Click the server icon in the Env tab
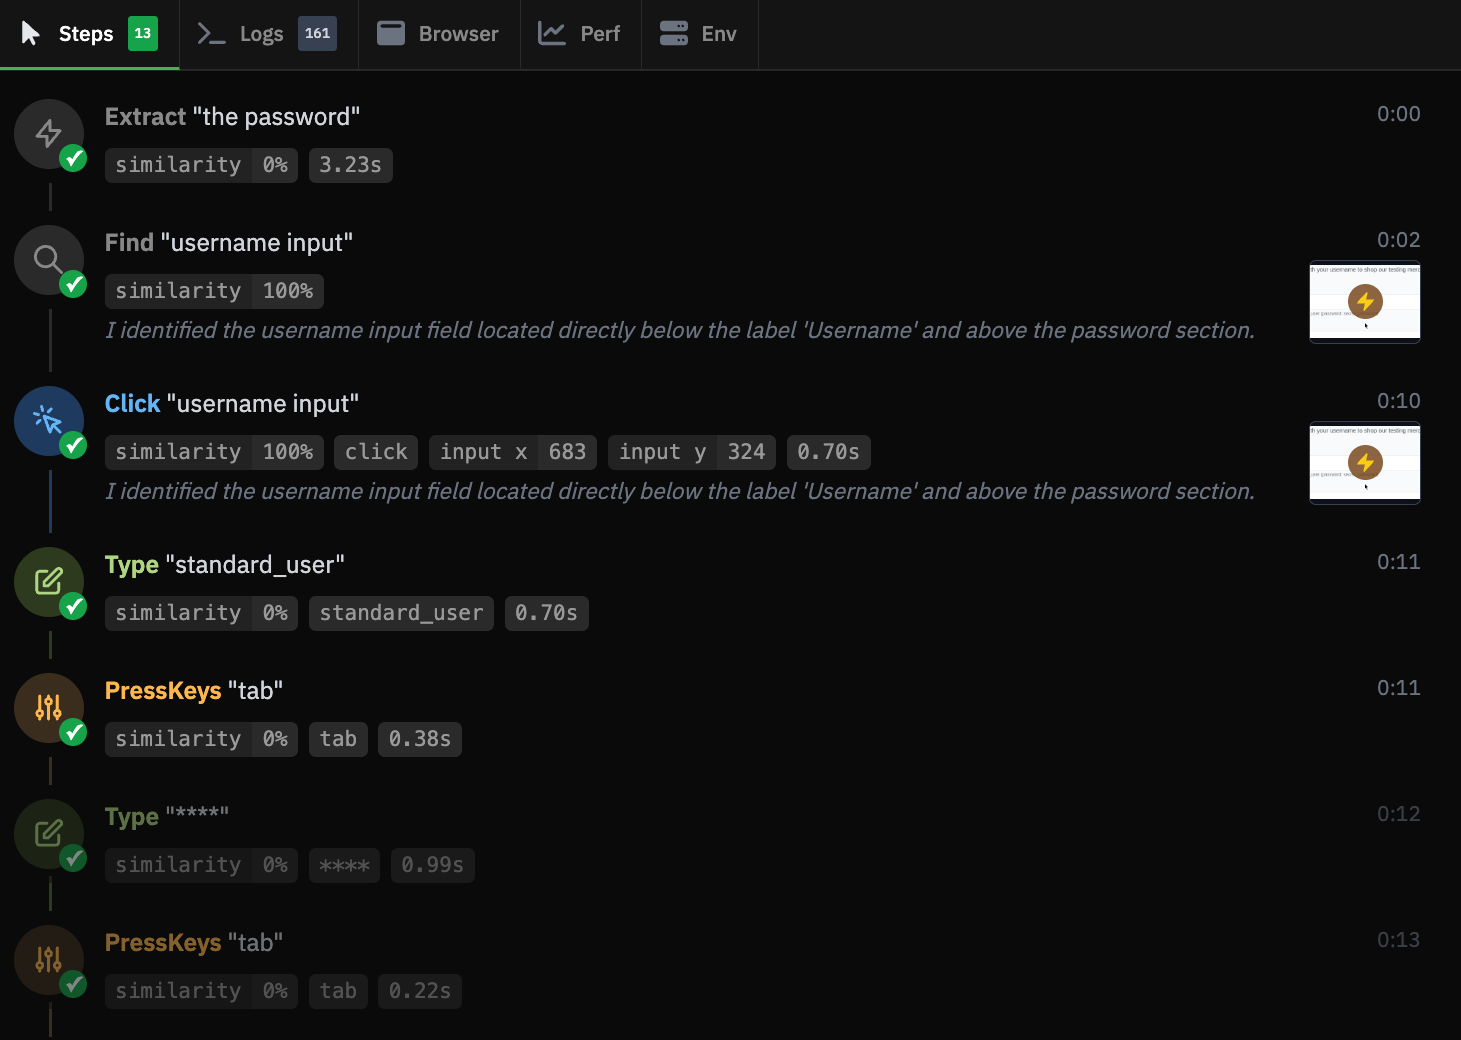 tap(674, 33)
